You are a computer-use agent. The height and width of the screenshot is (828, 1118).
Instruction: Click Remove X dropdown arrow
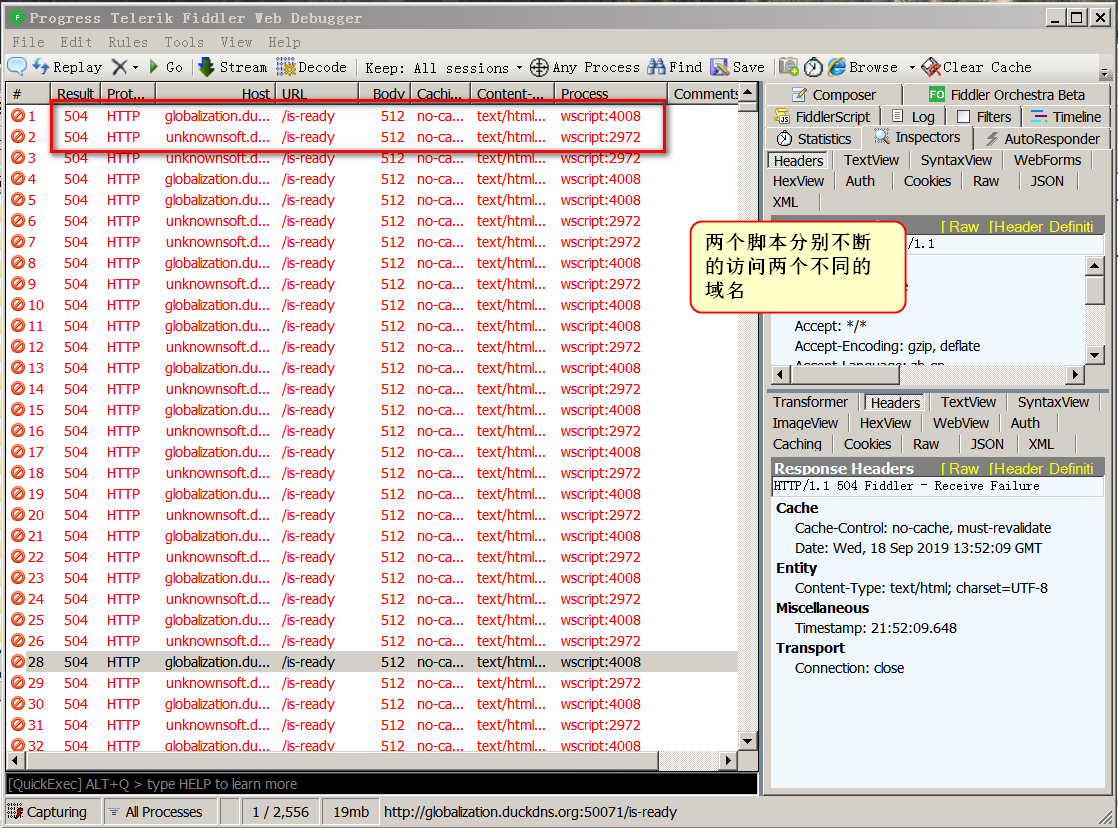[x=135, y=68]
